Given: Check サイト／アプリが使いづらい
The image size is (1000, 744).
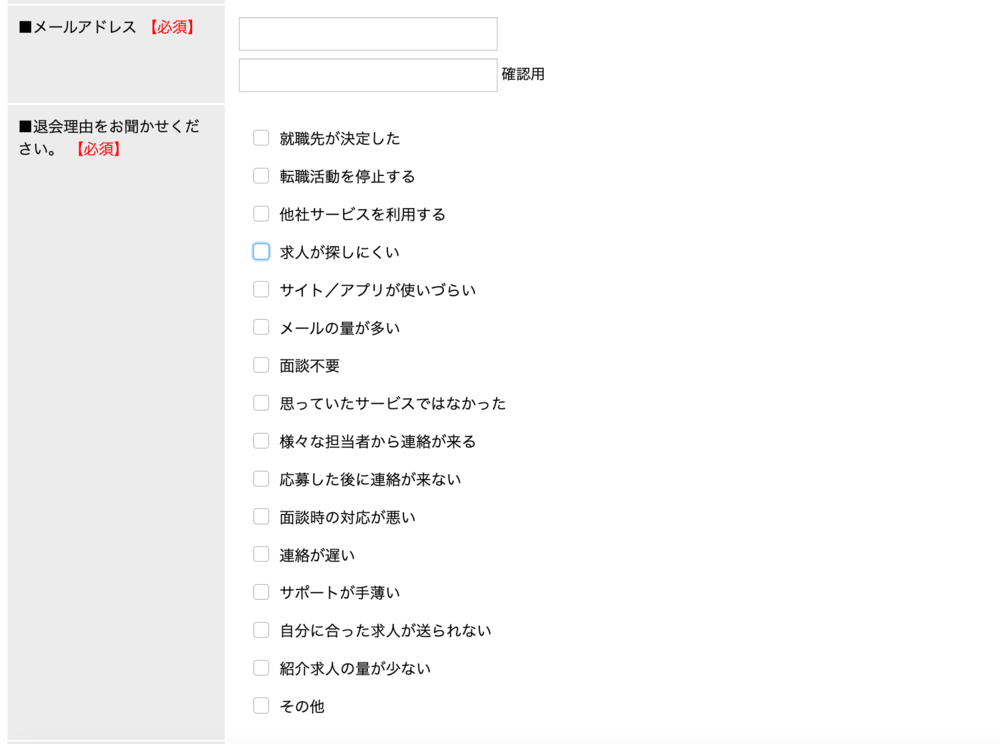Looking at the screenshot, I should pos(261,289).
